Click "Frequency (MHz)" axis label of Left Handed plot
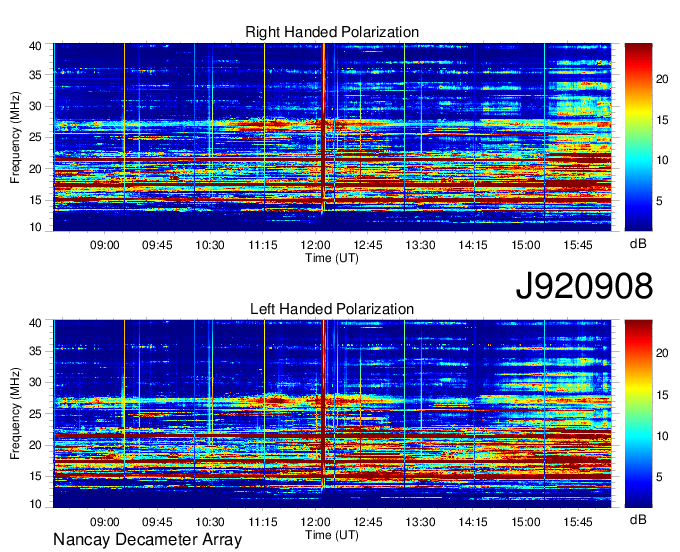Image resolution: width=680 pixels, height=552 pixels. pos(15,414)
